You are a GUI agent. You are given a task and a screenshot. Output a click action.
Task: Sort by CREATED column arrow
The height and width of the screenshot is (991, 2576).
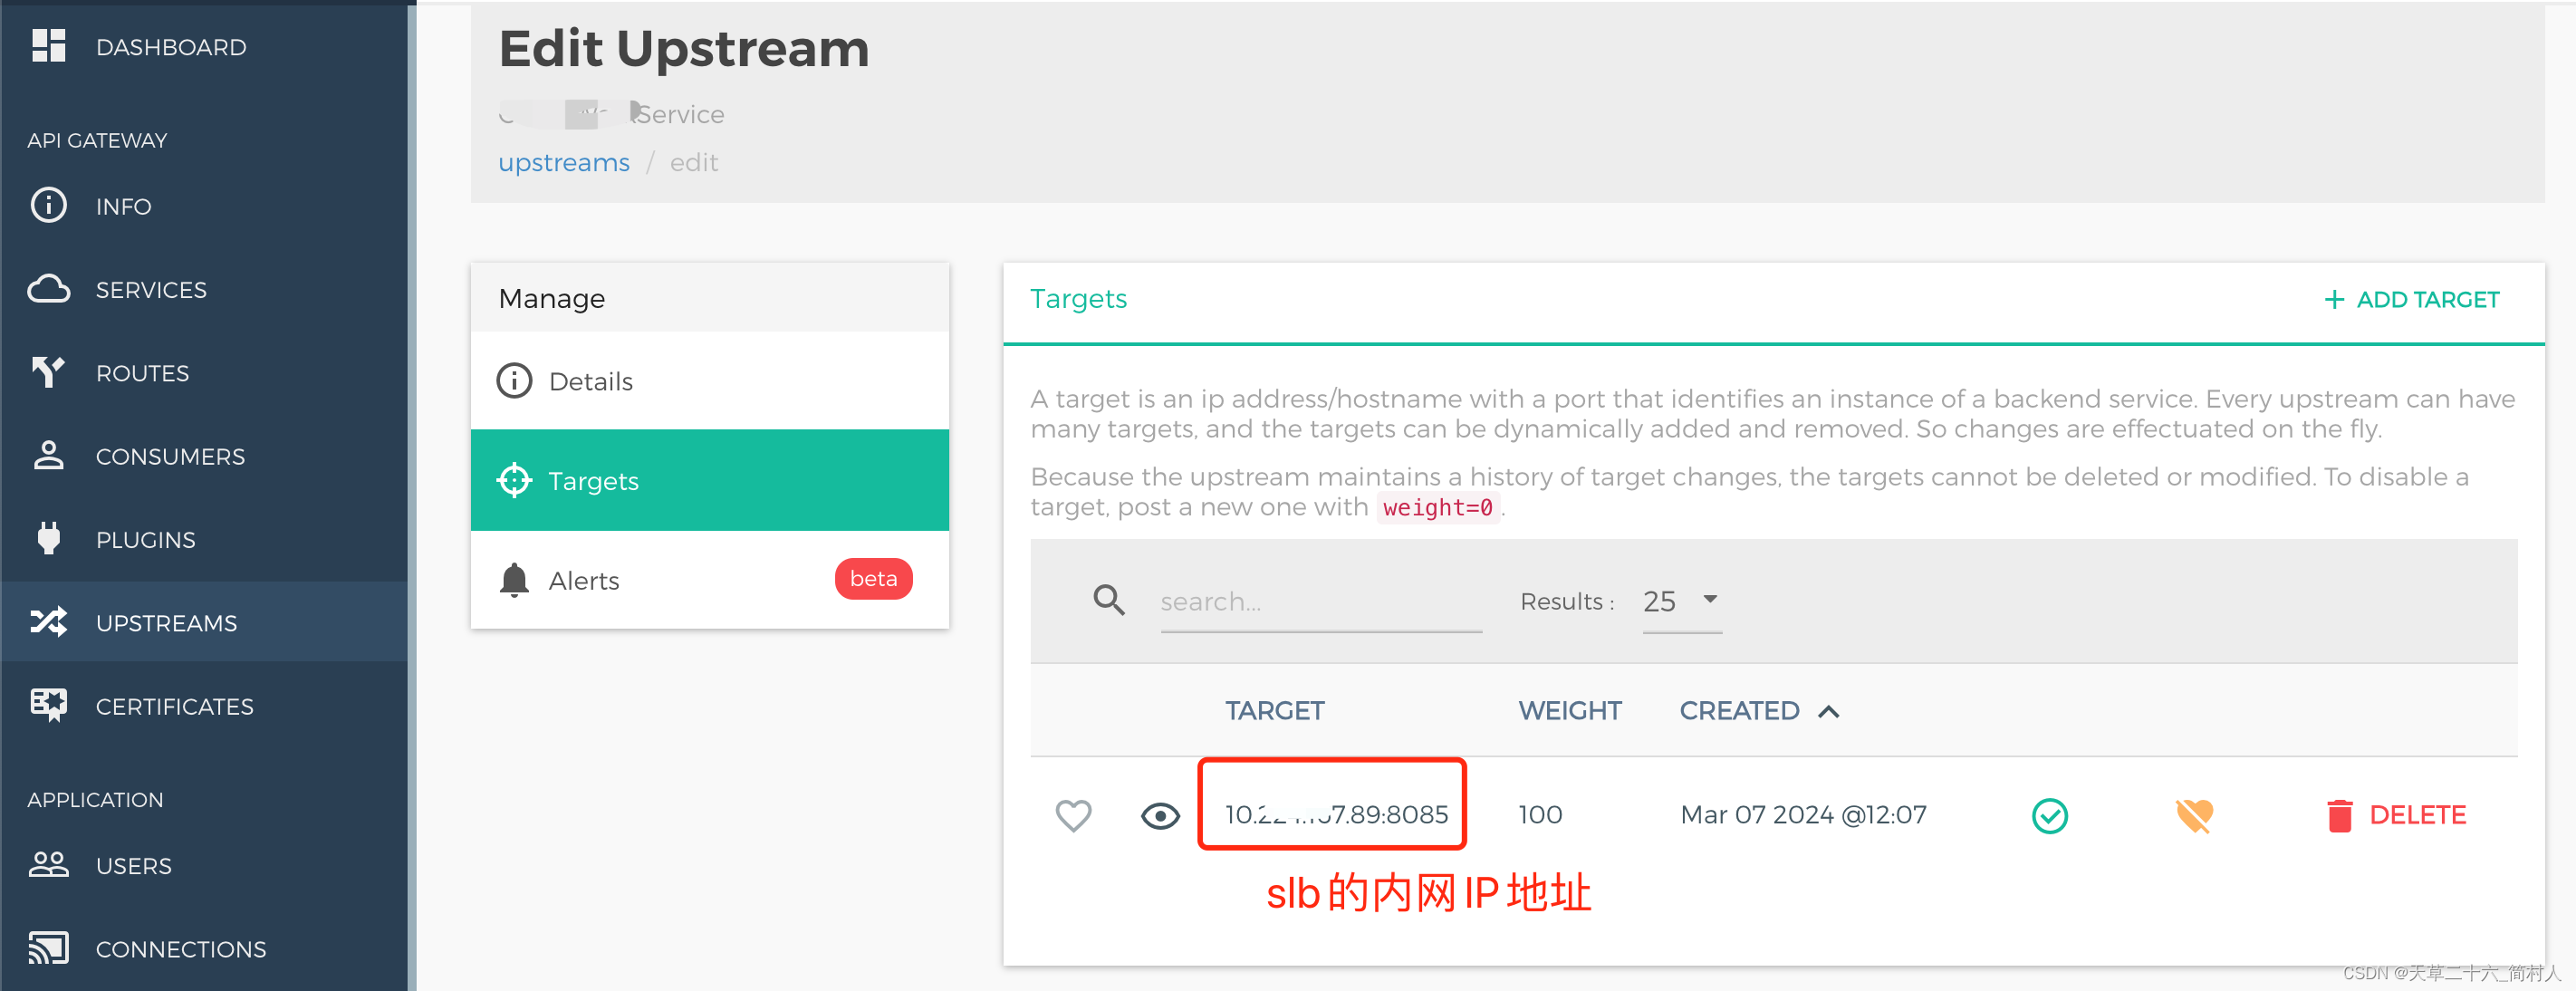(x=1828, y=711)
